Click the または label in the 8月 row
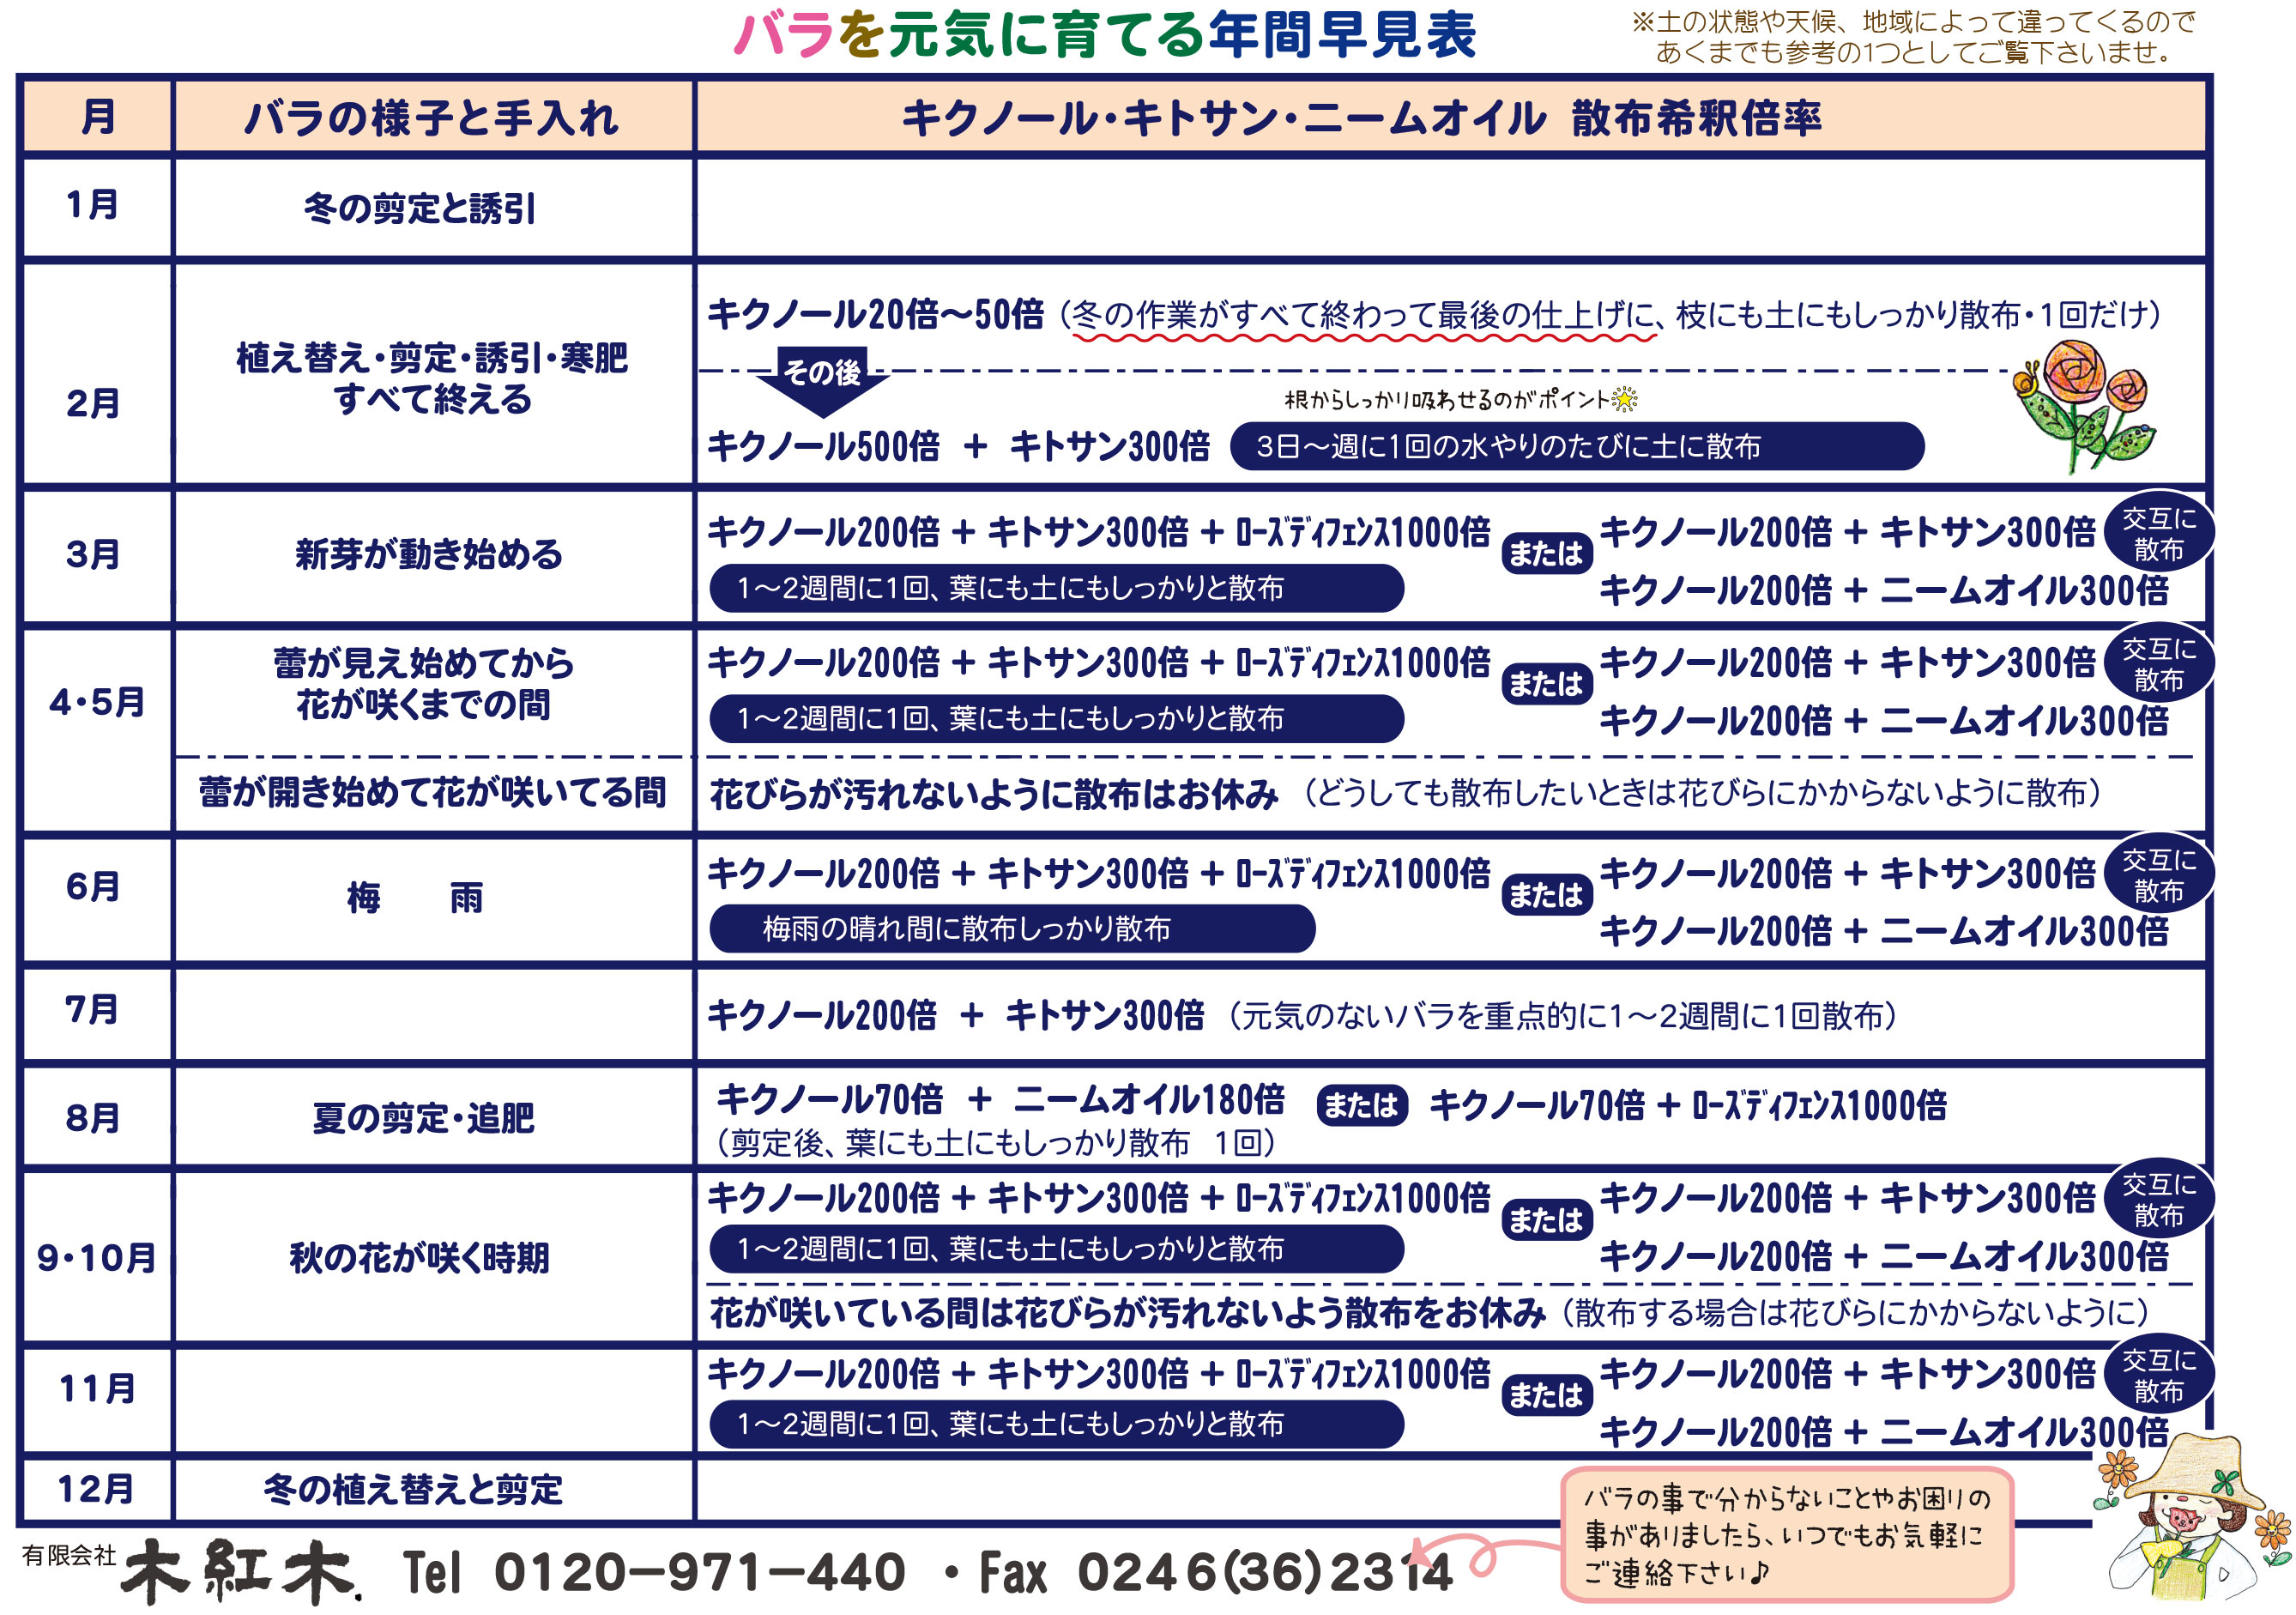Viewport: 2296px width, 1615px height. click(1362, 1105)
